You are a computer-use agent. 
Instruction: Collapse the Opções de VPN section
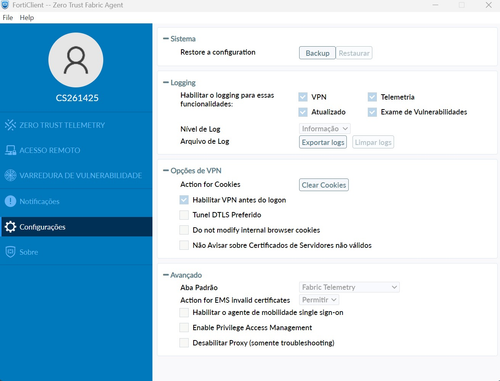pos(166,171)
